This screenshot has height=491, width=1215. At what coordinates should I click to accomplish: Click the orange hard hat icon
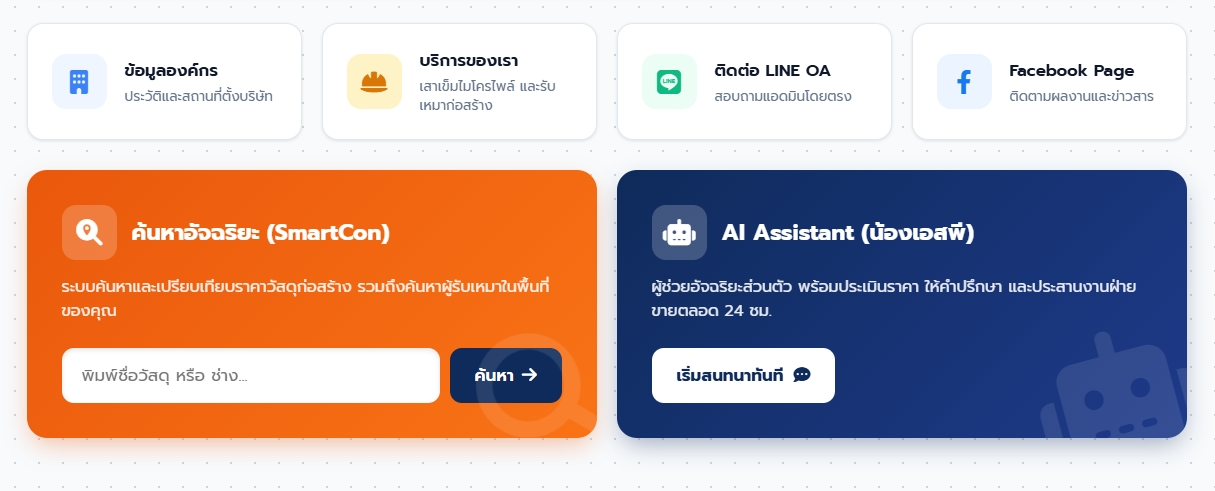[374, 82]
